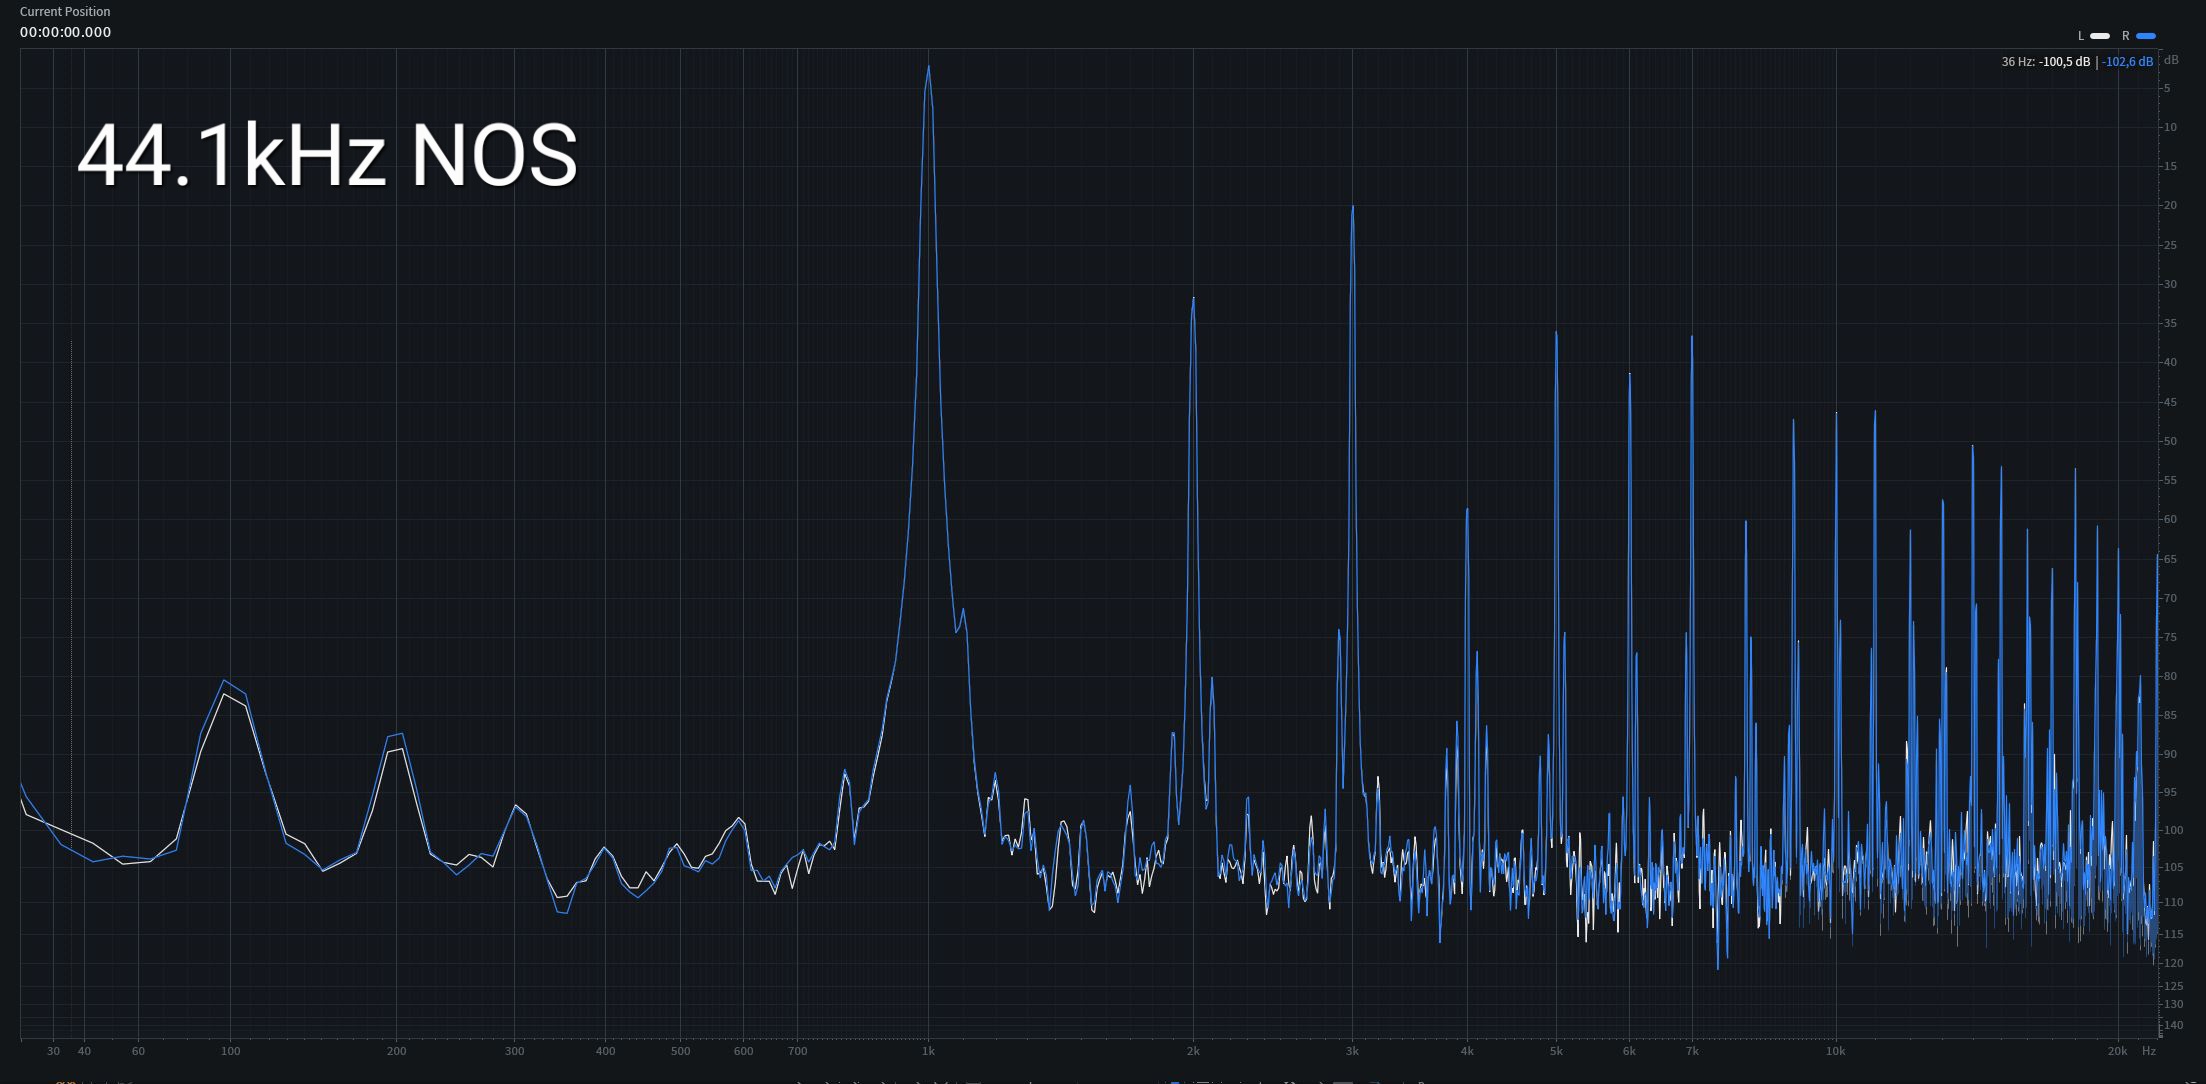Click the 10k frequency axis label
This screenshot has height=1084, width=2206.
(1835, 1051)
